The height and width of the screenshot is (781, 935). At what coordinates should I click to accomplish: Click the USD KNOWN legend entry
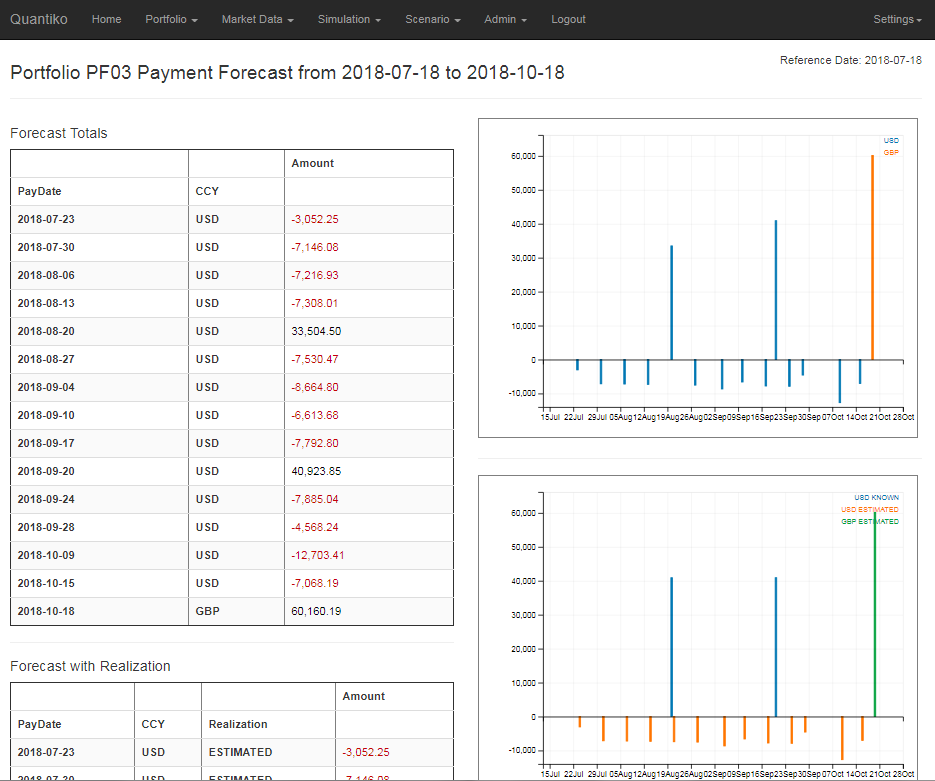[x=876, y=497]
